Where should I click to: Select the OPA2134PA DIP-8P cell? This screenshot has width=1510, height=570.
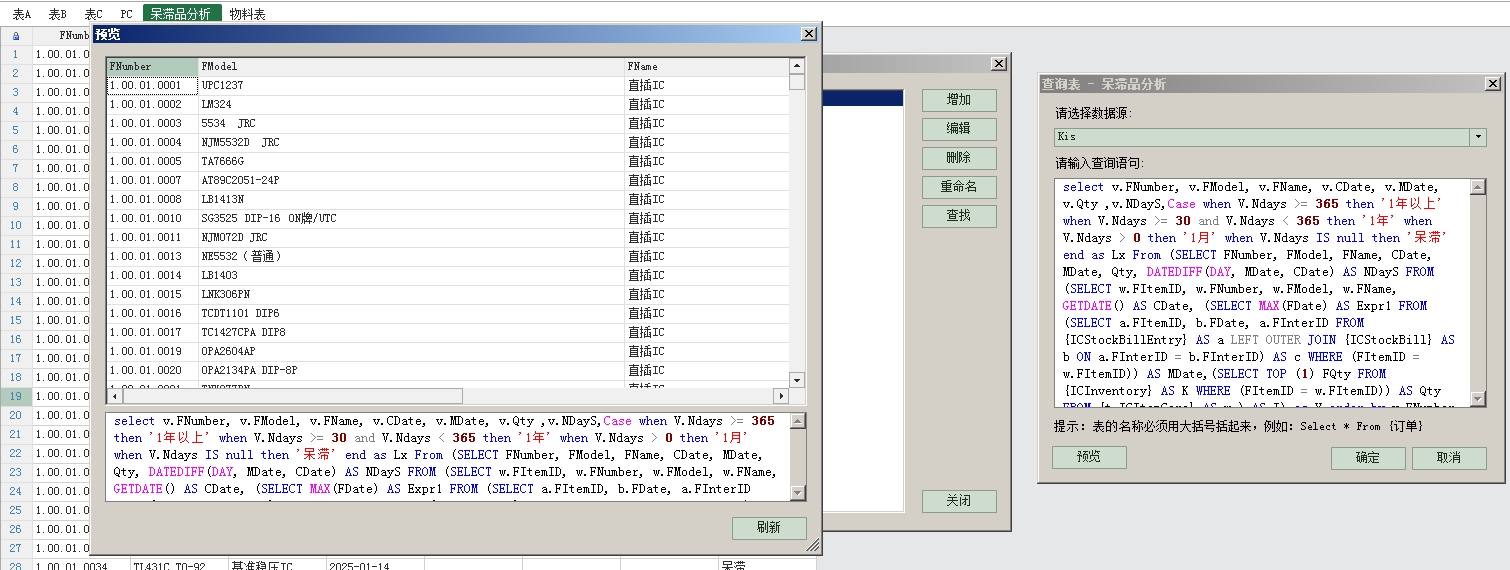coord(412,371)
